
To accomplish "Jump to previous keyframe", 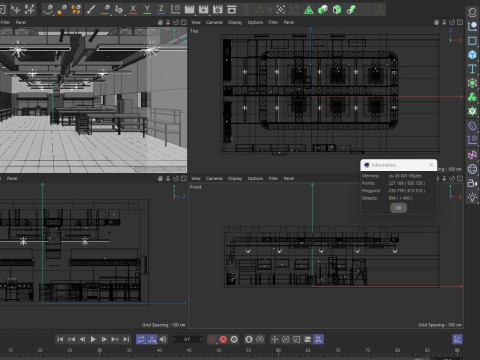I will tap(71, 339).
